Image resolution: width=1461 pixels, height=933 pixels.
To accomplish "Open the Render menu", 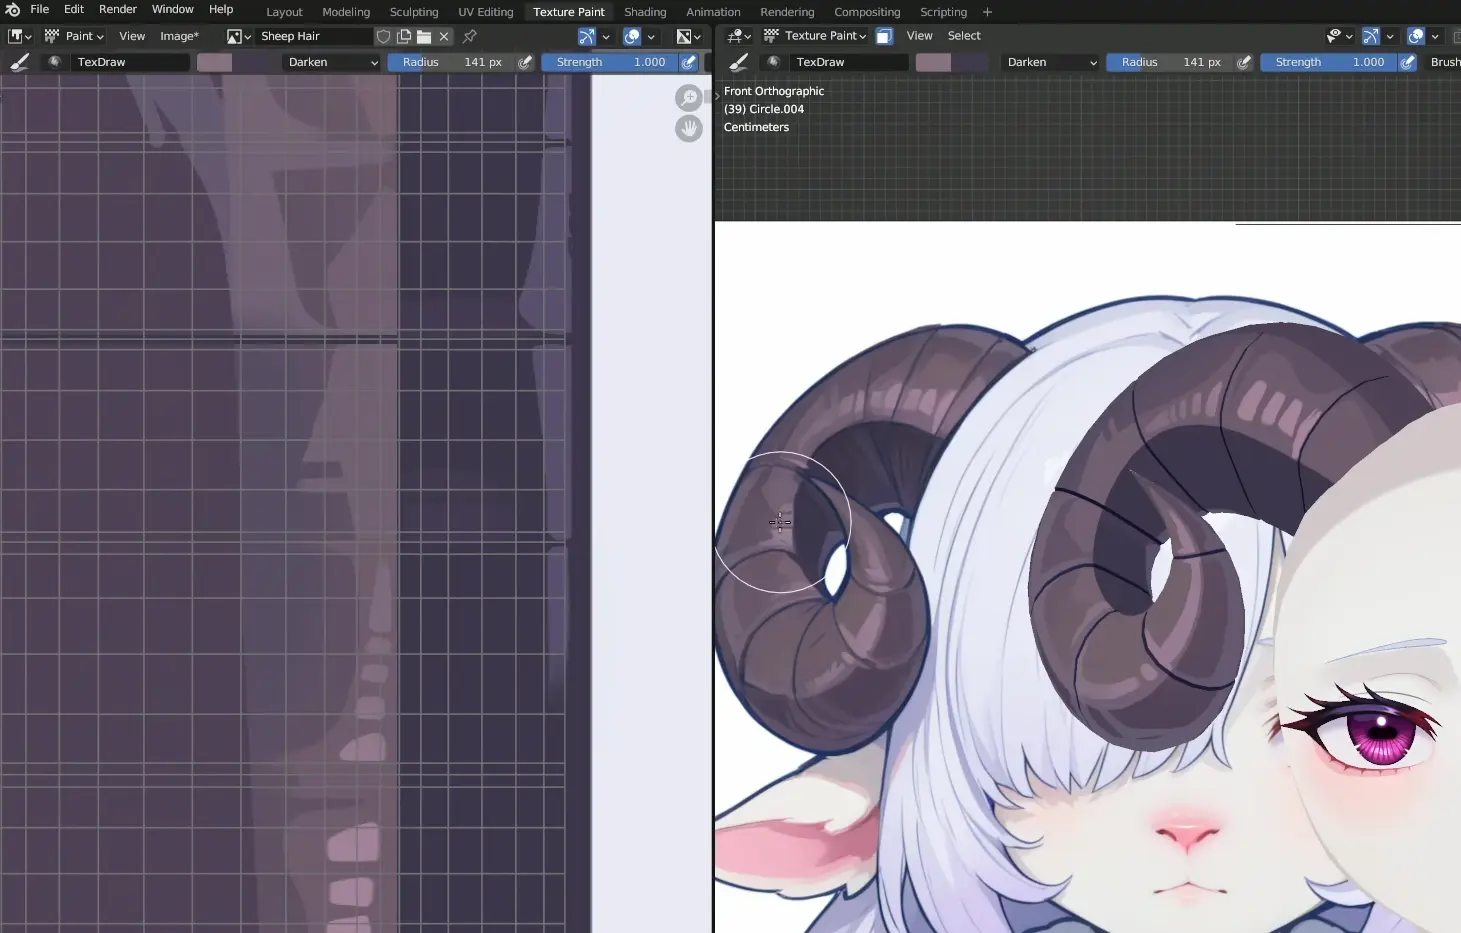I will pos(117,10).
